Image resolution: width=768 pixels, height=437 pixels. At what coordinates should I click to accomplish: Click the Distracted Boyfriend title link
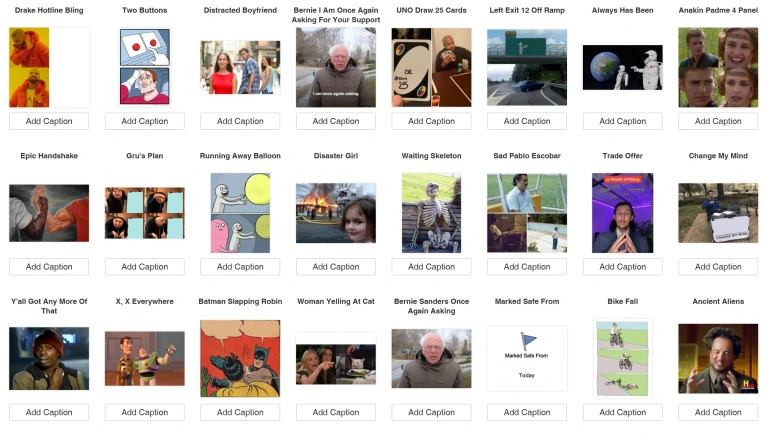point(240,10)
